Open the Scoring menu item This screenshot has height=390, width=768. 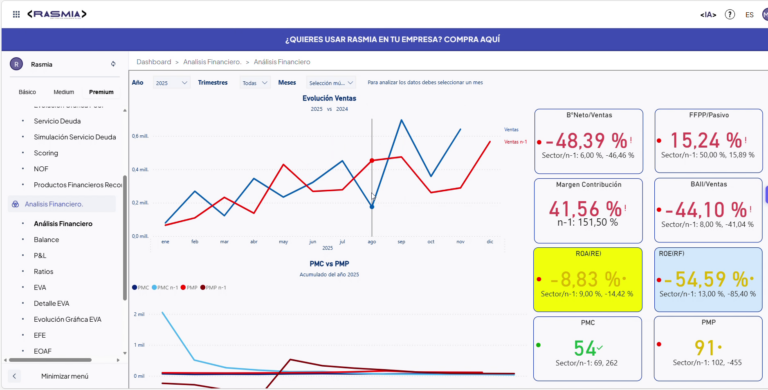46,153
